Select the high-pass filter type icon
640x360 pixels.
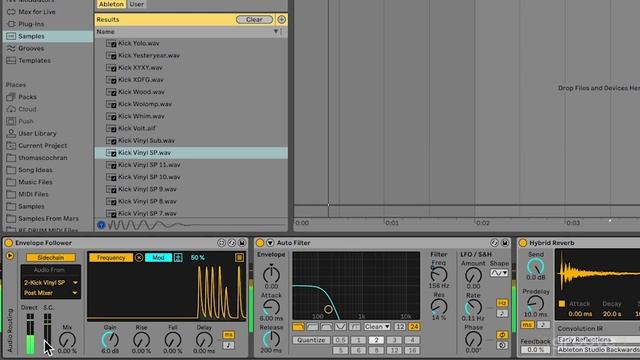pos(312,327)
